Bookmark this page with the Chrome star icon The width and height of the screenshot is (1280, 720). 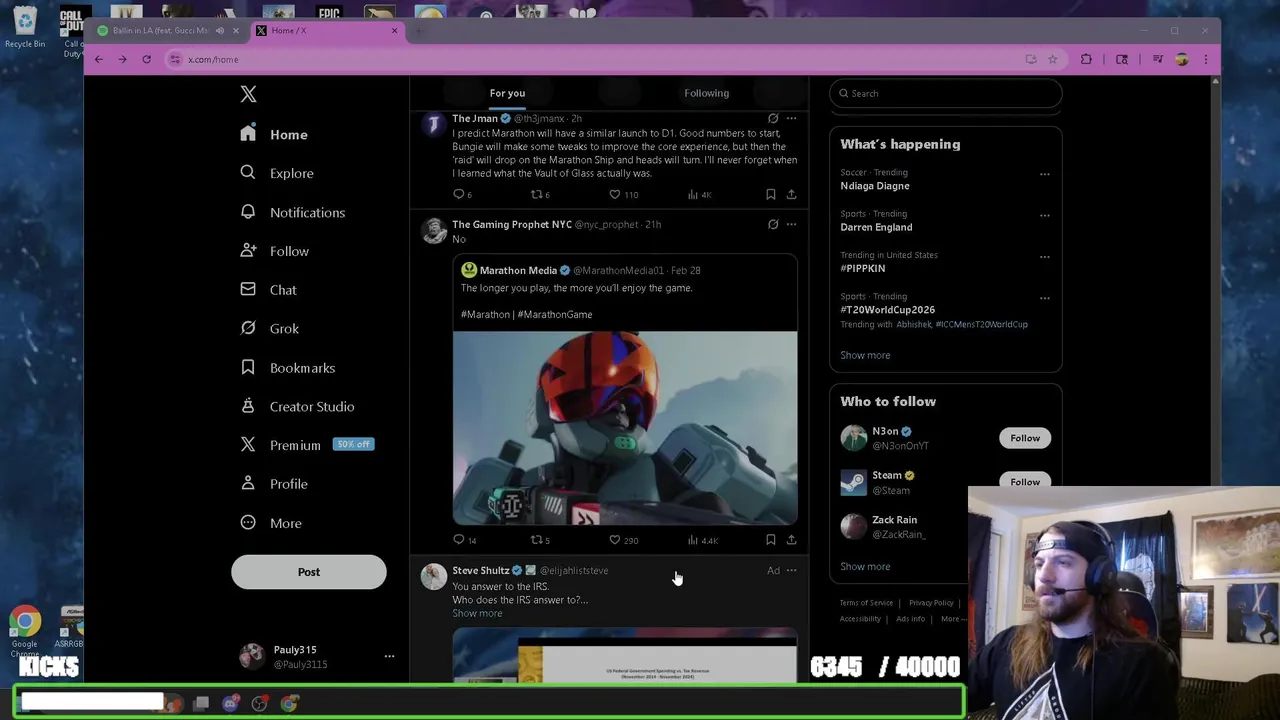point(1052,59)
